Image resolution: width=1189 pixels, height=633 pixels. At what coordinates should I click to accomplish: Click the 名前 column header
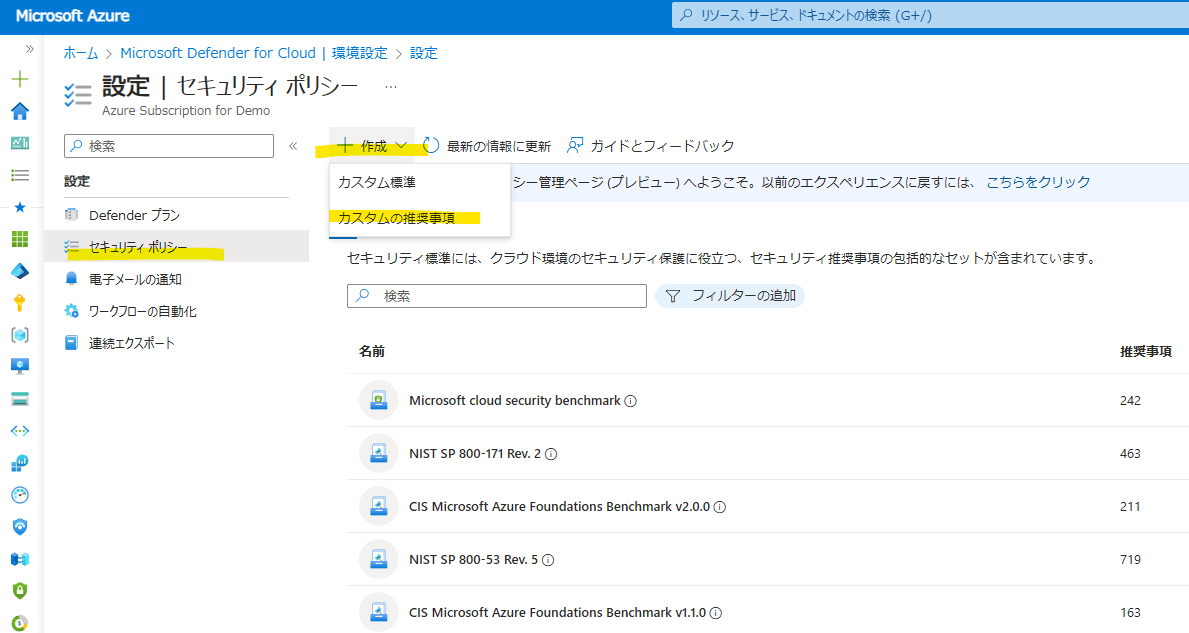(x=372, y=351)
